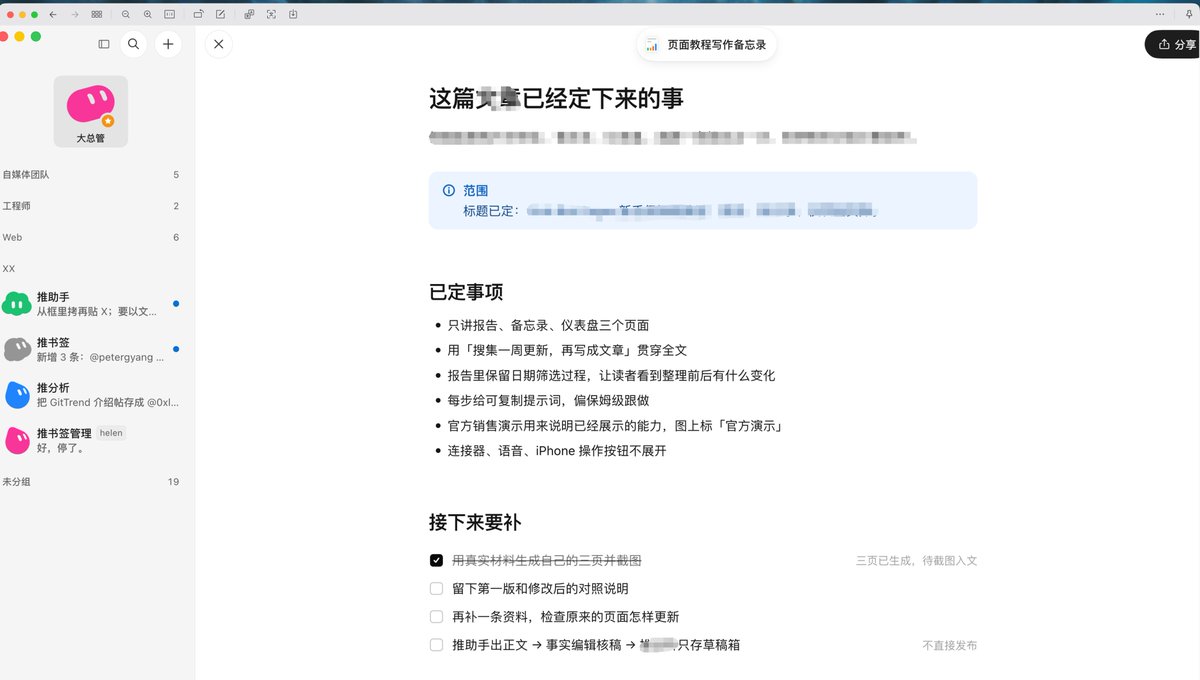Click the pink 推书签管理 avatar icon
1200x680 pixels.
pos(17,440)
